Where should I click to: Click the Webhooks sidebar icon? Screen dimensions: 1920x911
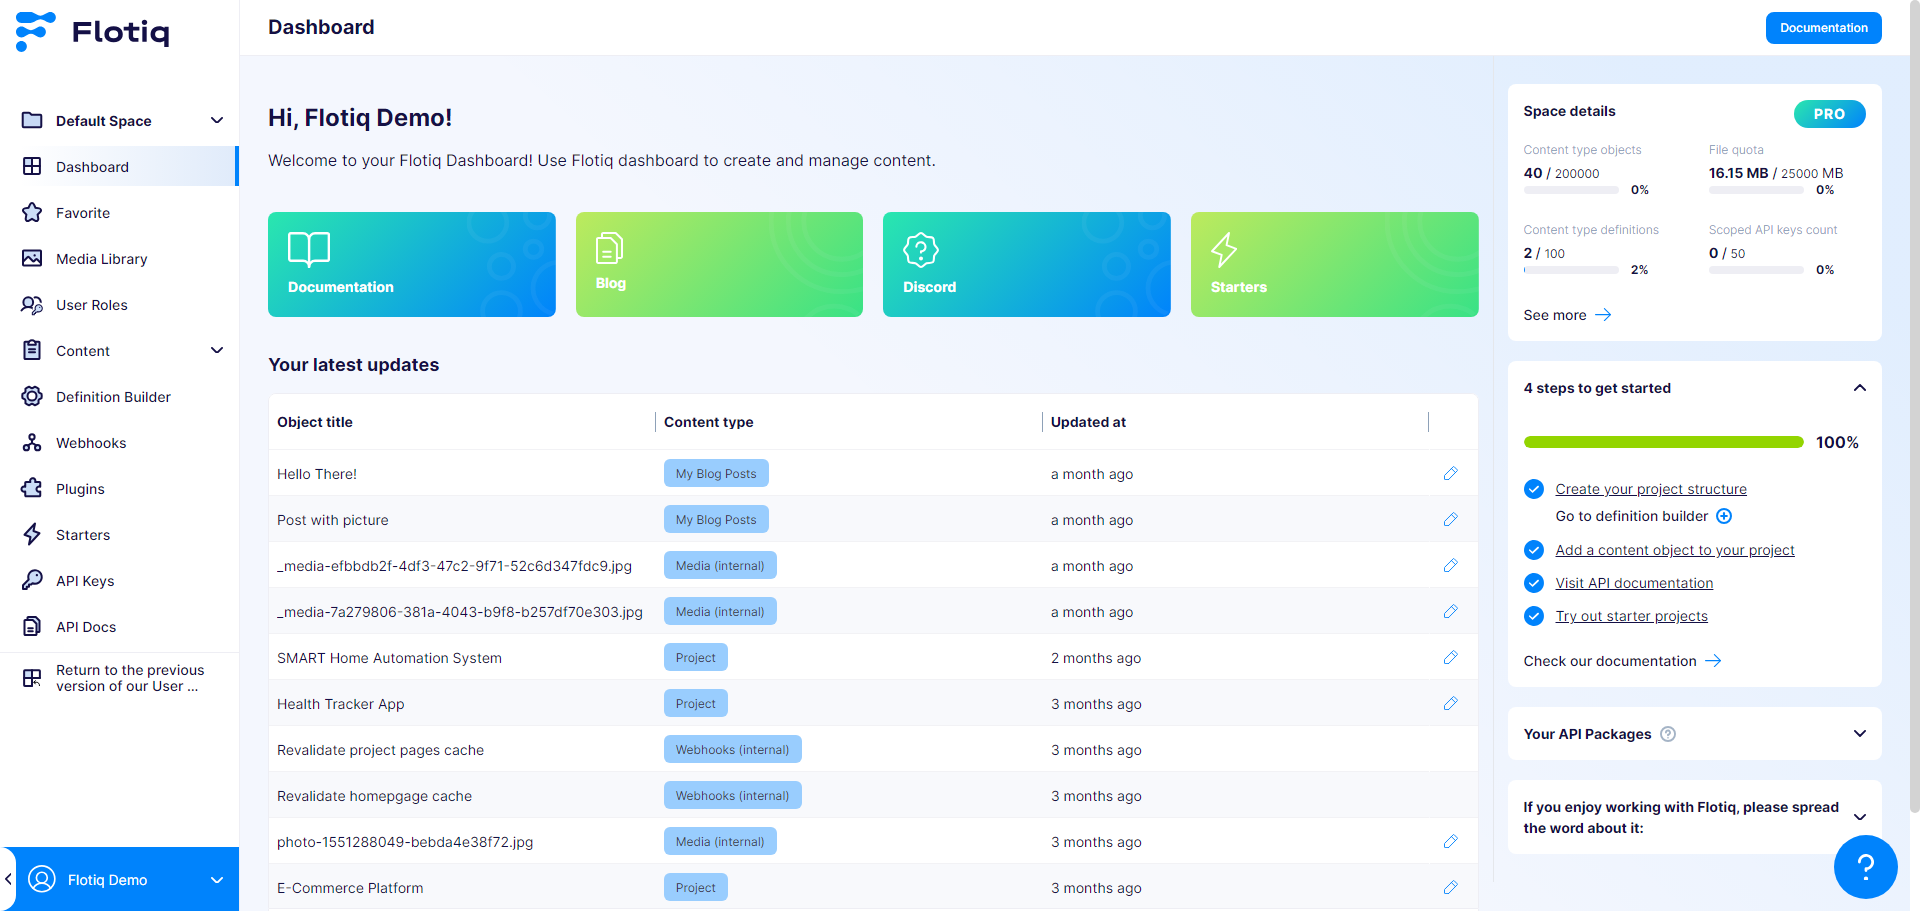click(x=34, y=442)
